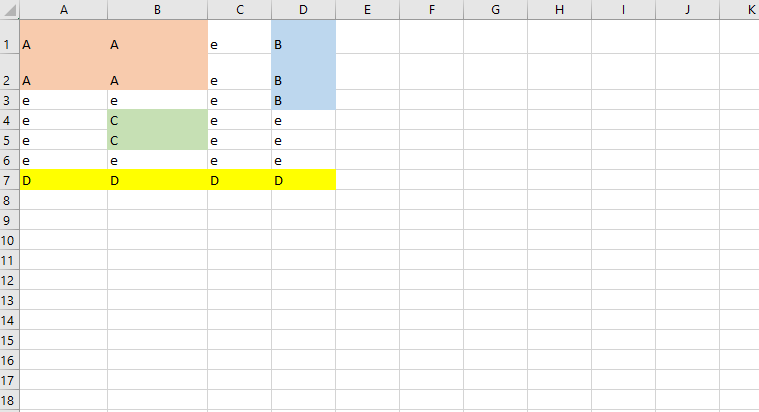Click the Select All corner triangle
Image resolution: width=759 pixels, height=412 pixels.
[10, 10]
